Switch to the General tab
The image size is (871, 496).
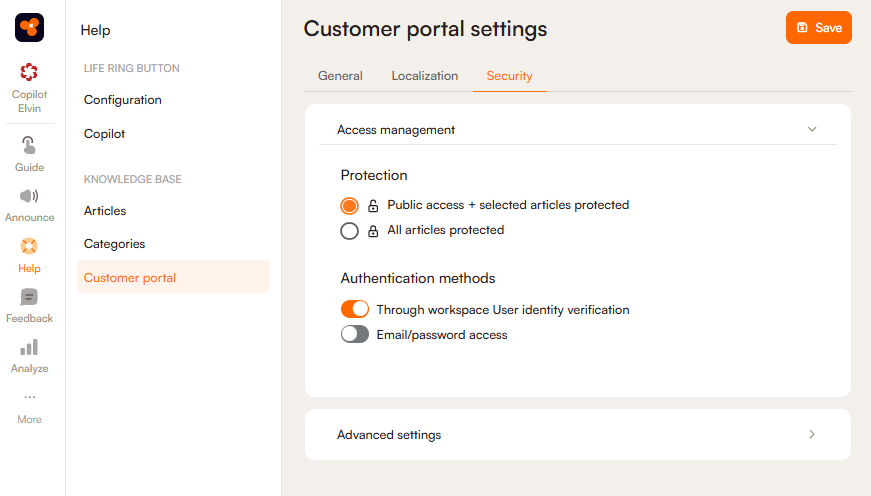click(x=340, y=76)
